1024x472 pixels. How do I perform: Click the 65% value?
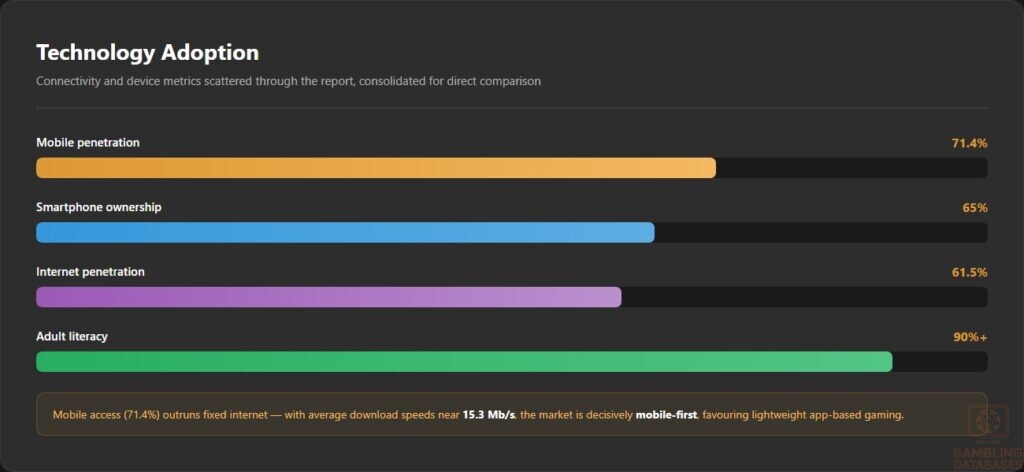coord(975,208)
